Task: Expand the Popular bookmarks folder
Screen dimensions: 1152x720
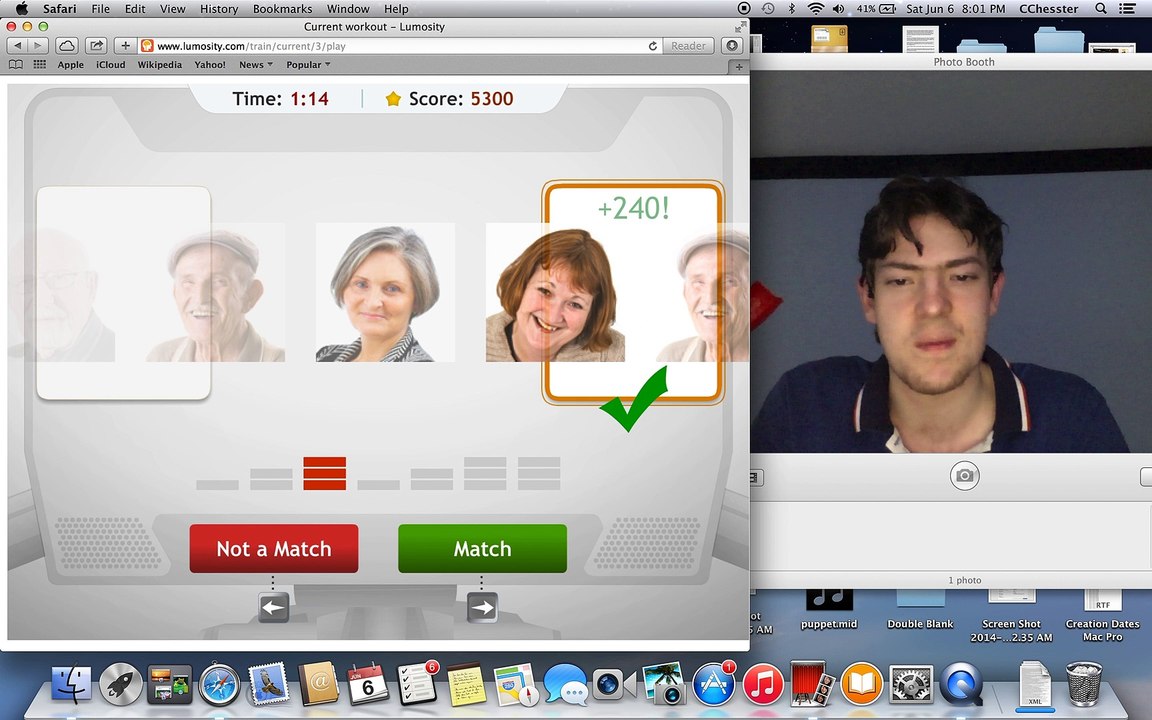Action: point(308,65)
